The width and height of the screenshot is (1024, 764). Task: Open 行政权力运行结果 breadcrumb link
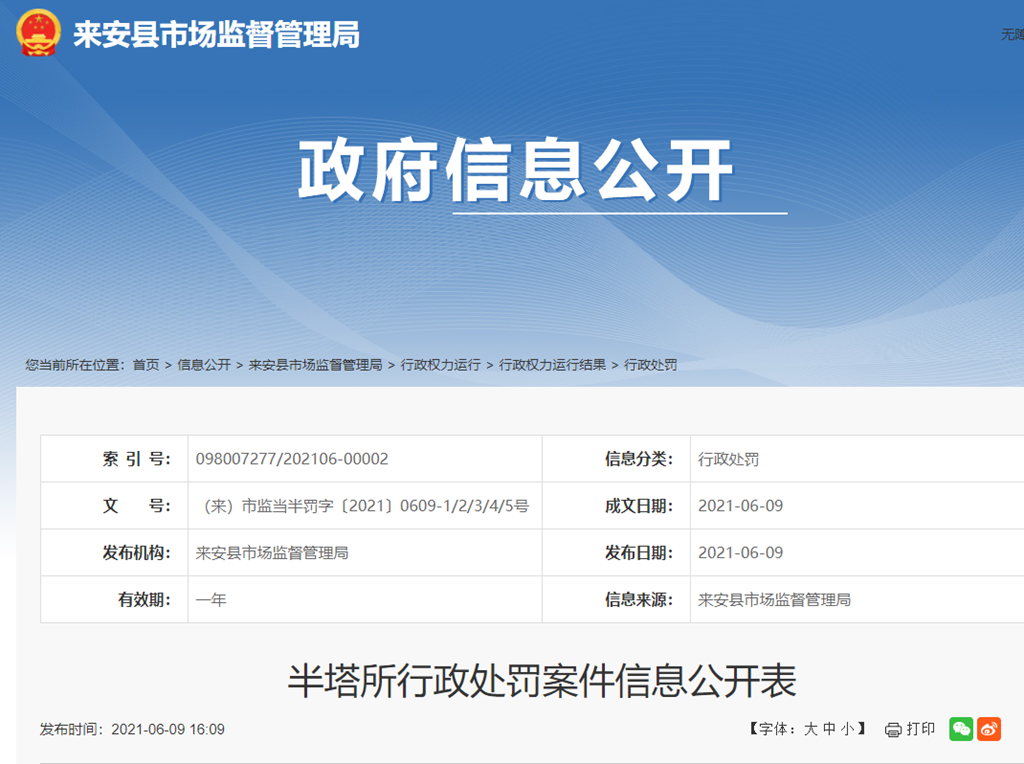[552, 365]
